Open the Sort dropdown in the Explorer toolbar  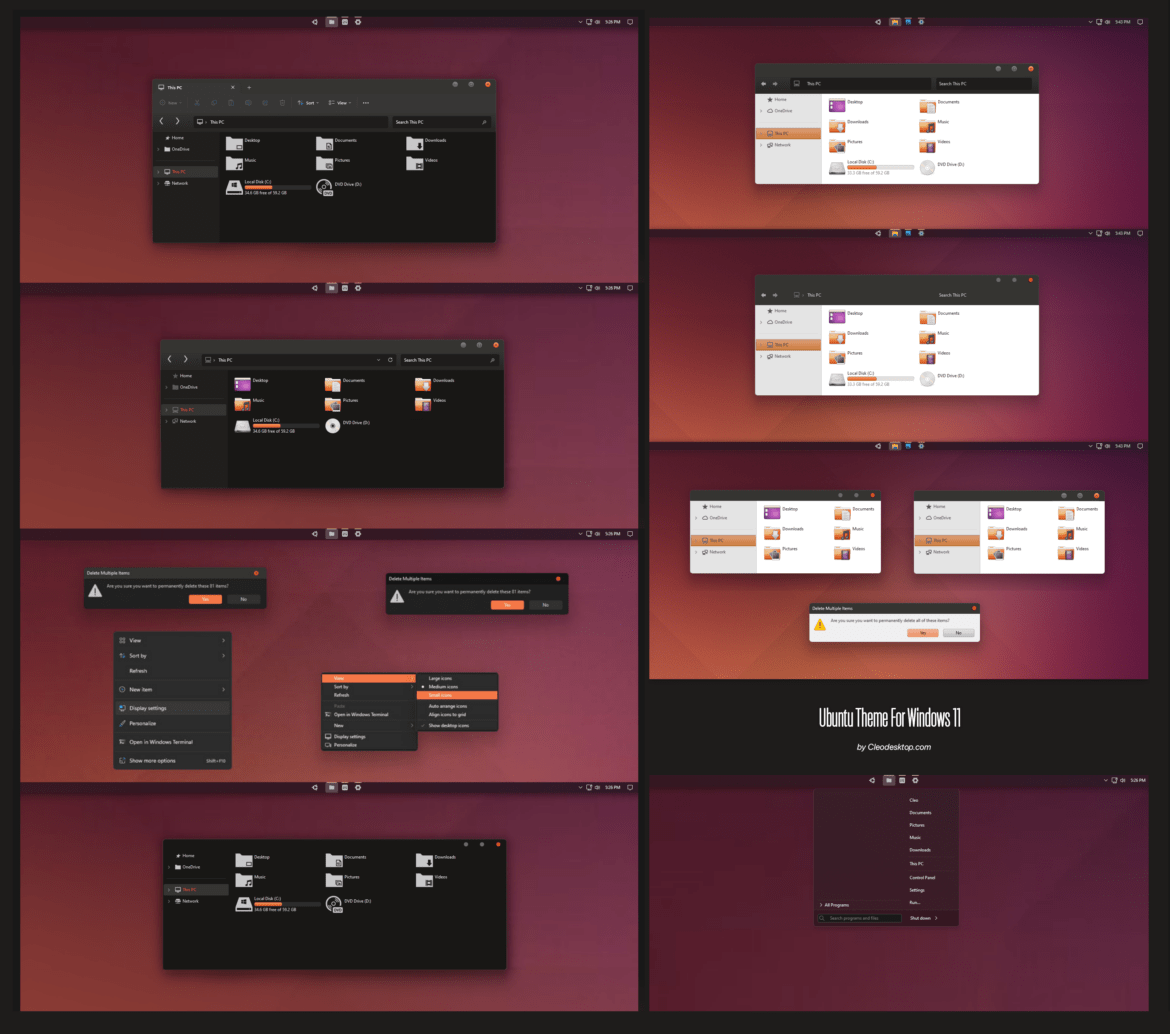pyautogui.click(x=310, y=103)
